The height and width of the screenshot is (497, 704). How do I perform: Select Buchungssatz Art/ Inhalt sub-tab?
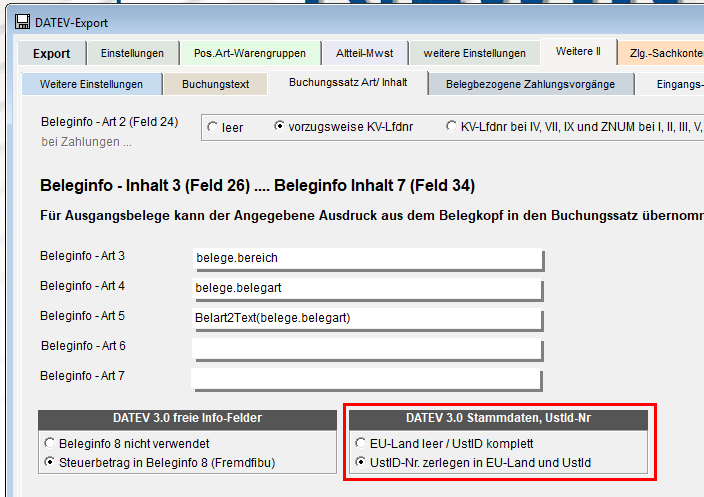click(x=348, y=83)
